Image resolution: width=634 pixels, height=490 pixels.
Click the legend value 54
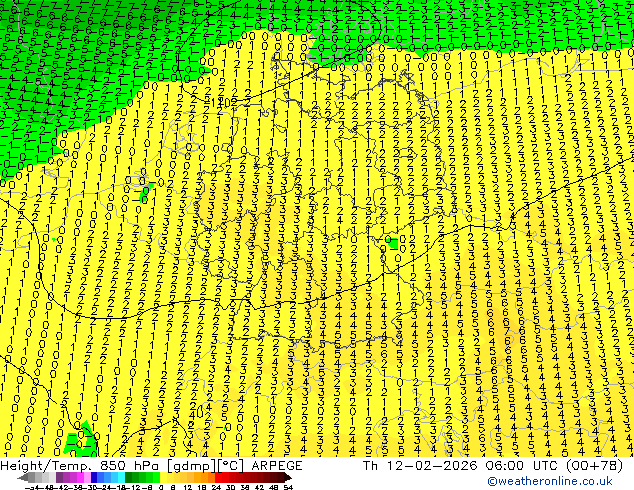pos(288,487)
